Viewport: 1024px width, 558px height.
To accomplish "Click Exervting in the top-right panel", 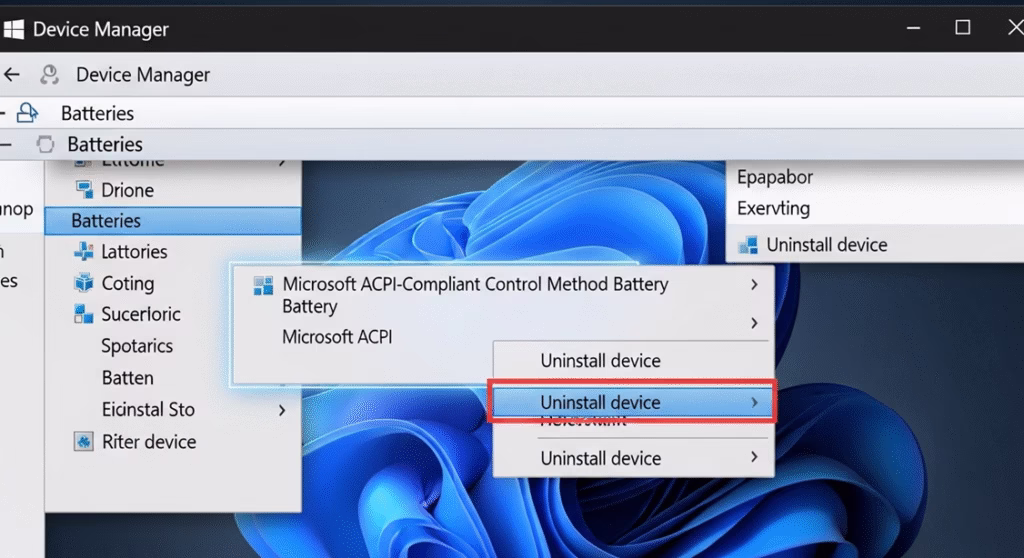I will [773, 209].
